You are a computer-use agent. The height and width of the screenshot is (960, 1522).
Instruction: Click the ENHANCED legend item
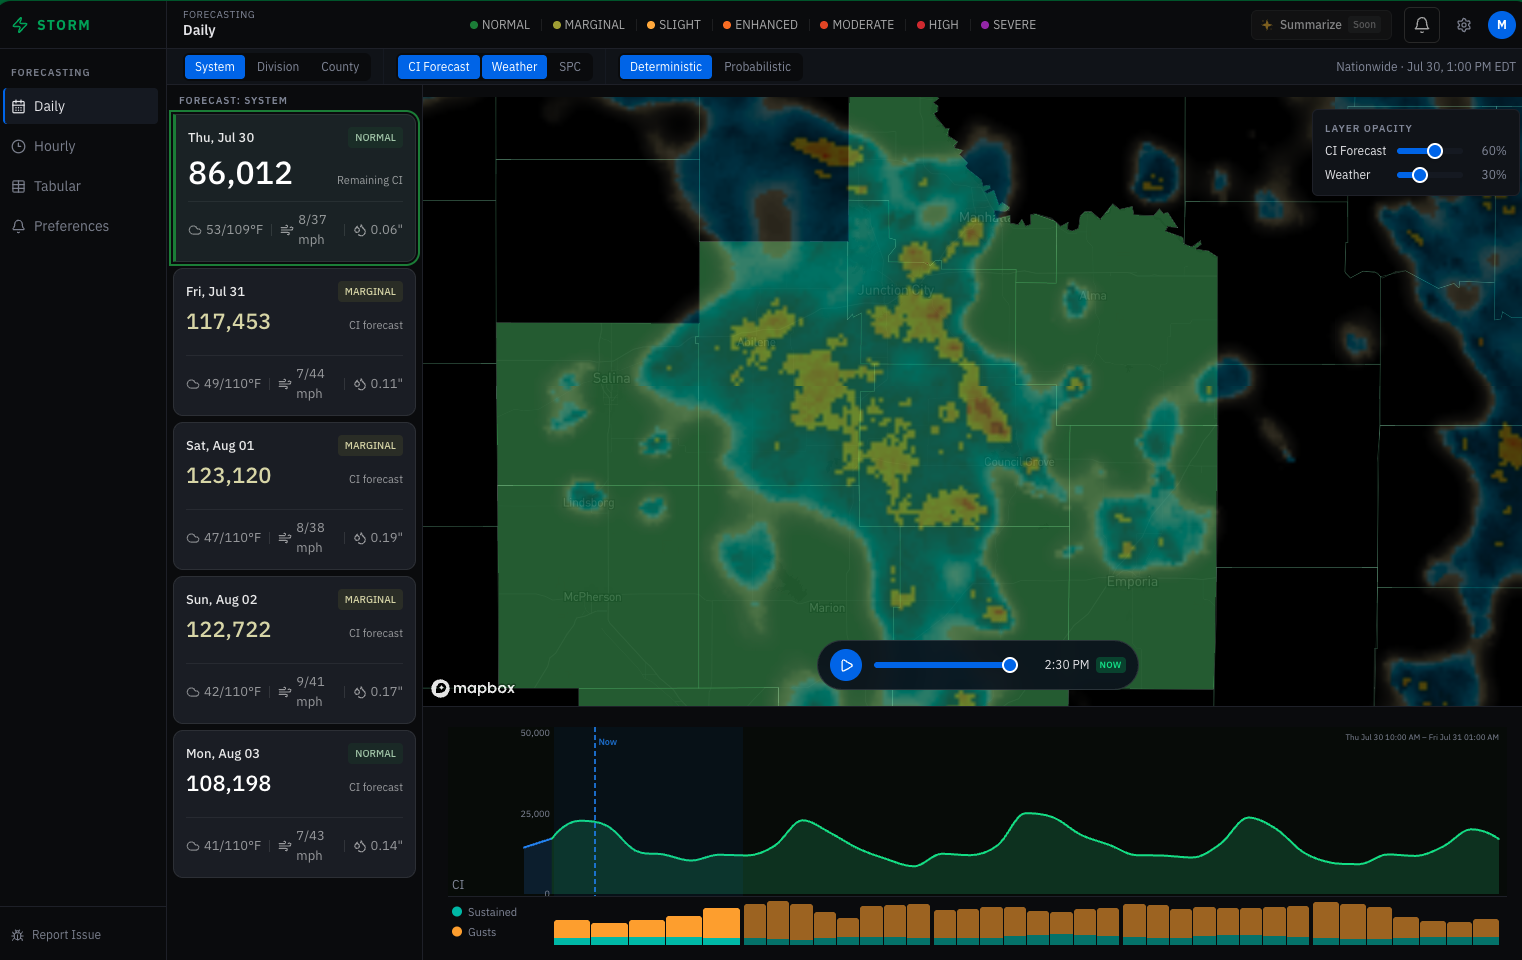760,25
